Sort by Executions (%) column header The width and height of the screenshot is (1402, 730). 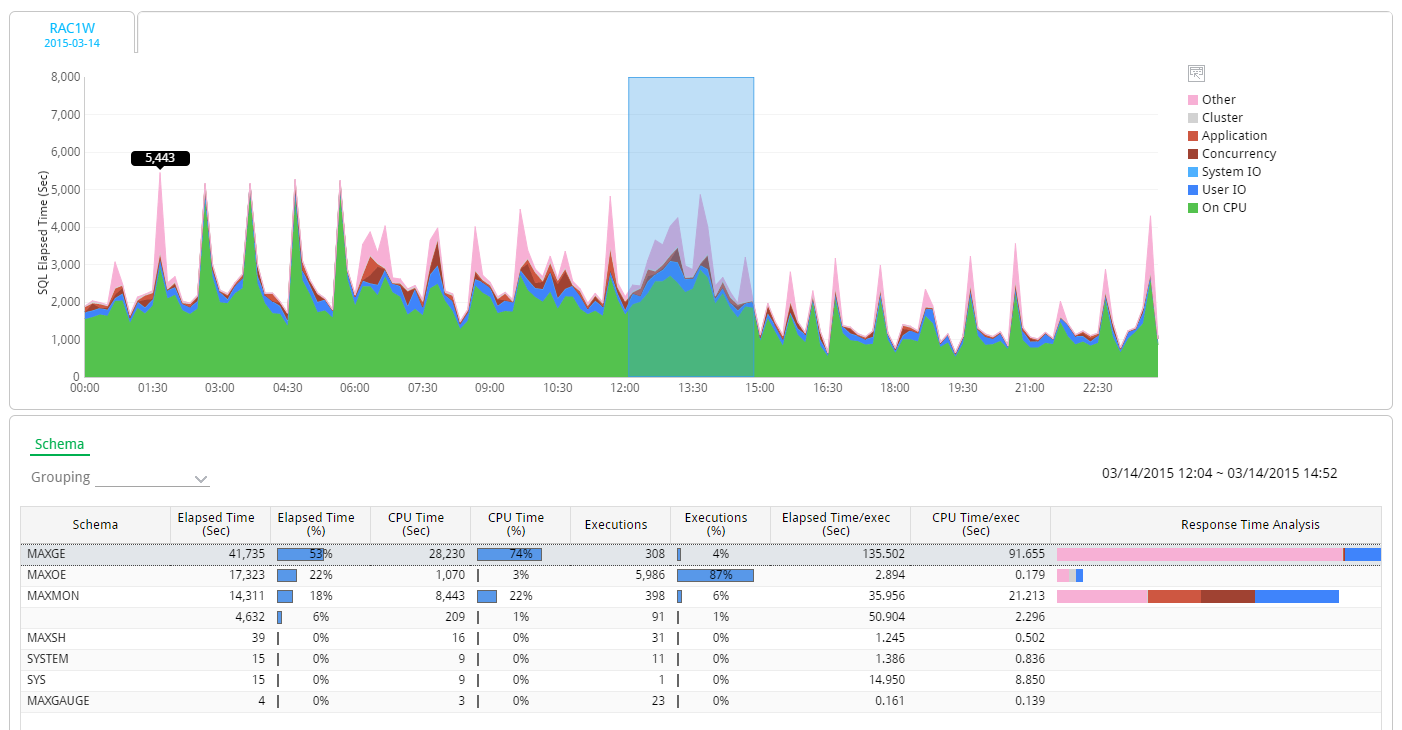(x=721, y=525)
